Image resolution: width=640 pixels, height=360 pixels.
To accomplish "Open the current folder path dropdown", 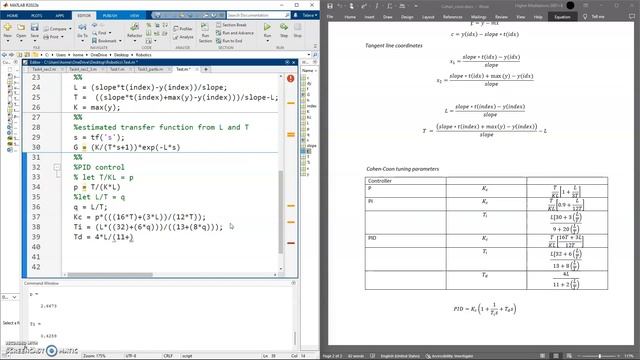I will 309,55.
